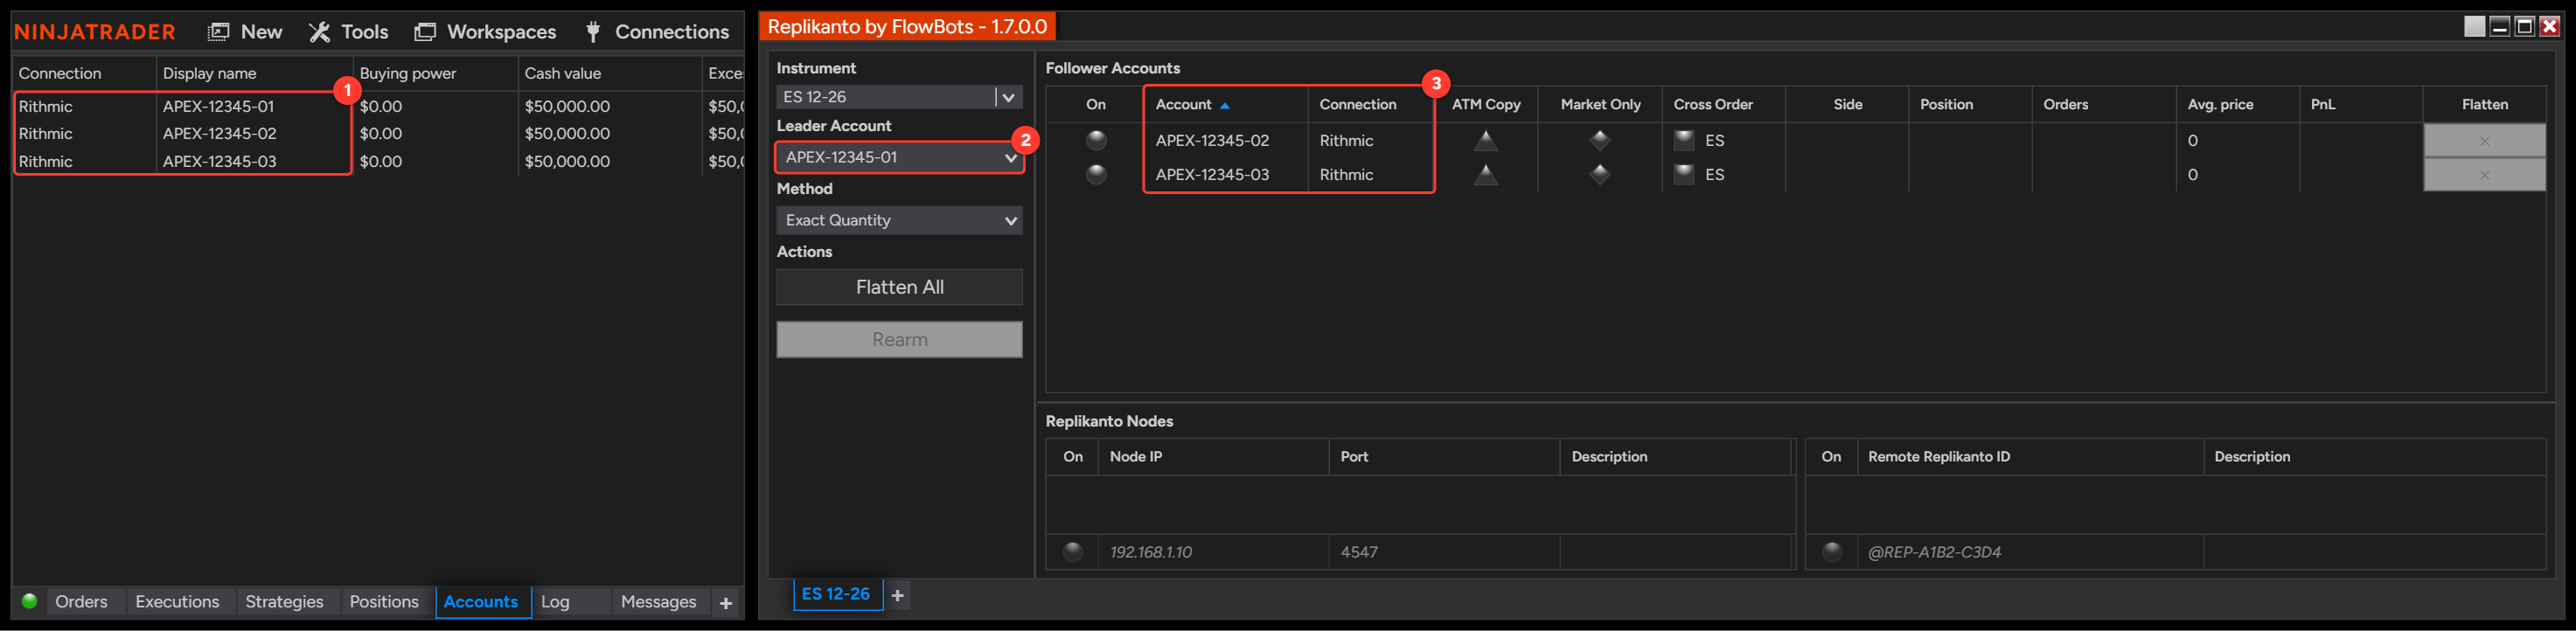Click the Market Only column header
The width and height of the screenshot is (2576, 631).
click(x=1599, y=104)
